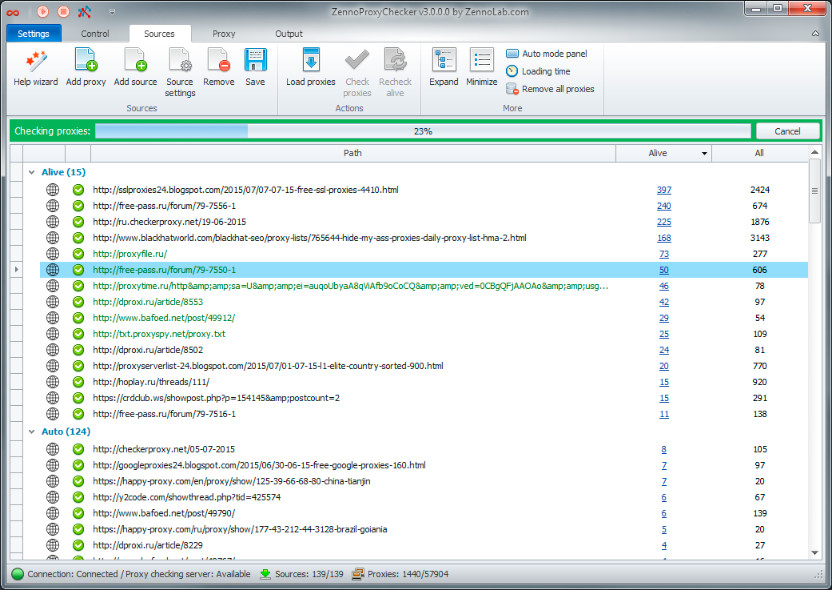The image size is (832, 590).
Task: Click All value 3143 in blackhatworld row
Action: (759, 238)
